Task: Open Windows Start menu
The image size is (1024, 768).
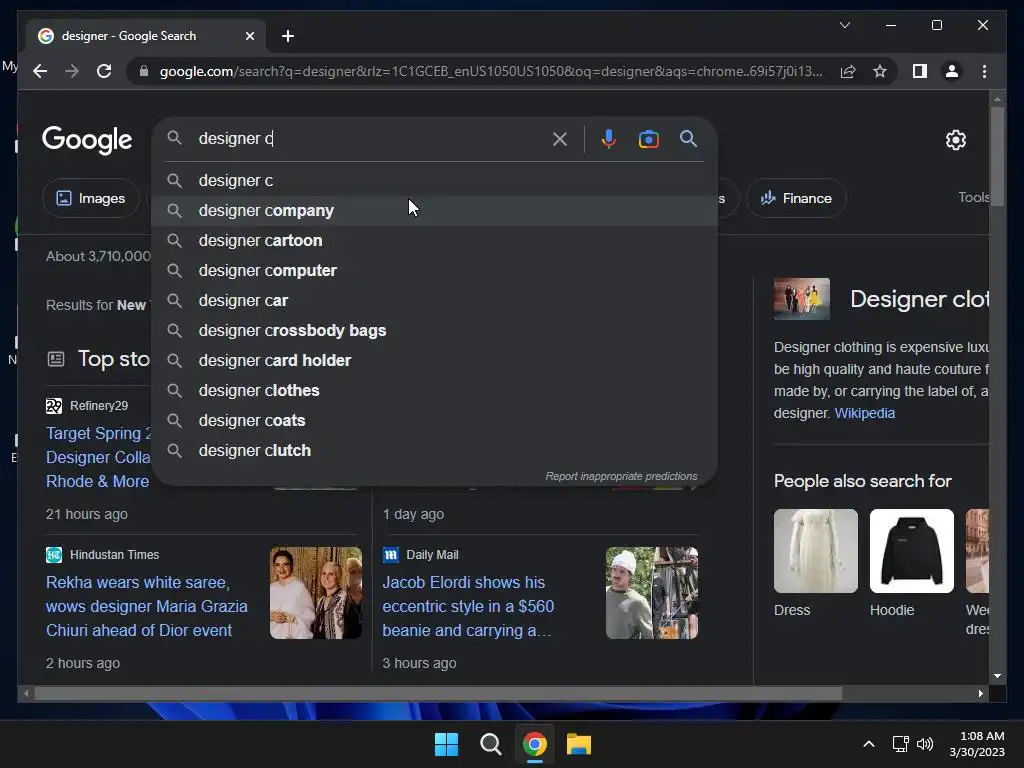Action: click(447, 744)
